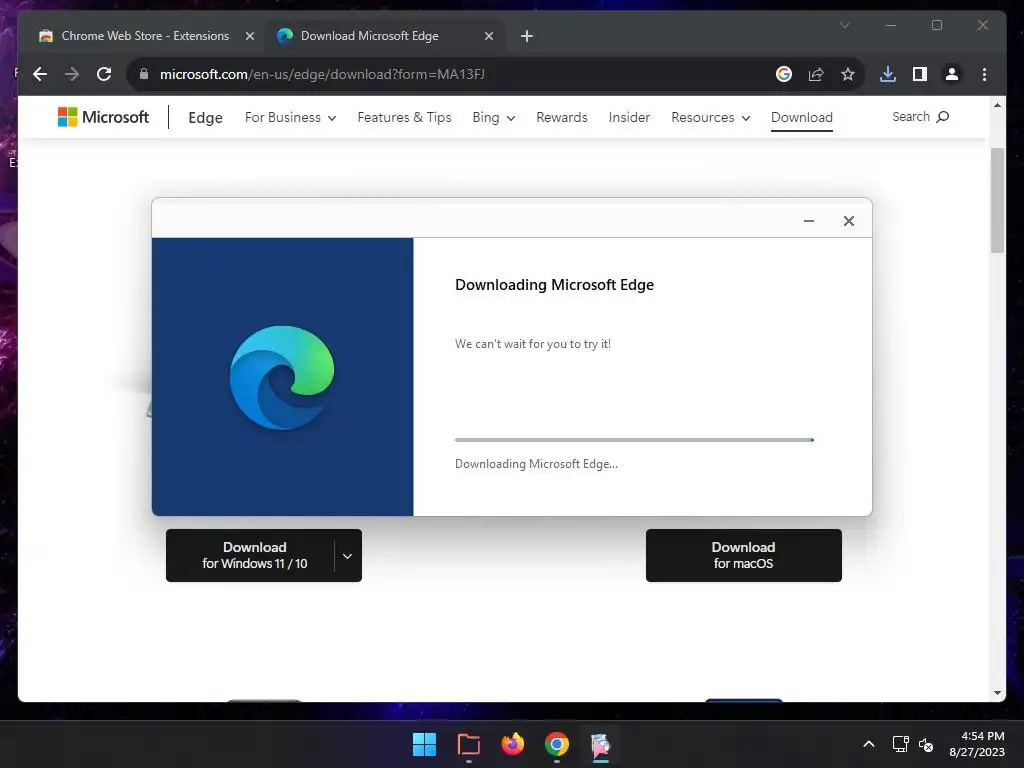Expand the Resources menu
The width and height of the screenshot is (1024, 768).
point(711,118)
